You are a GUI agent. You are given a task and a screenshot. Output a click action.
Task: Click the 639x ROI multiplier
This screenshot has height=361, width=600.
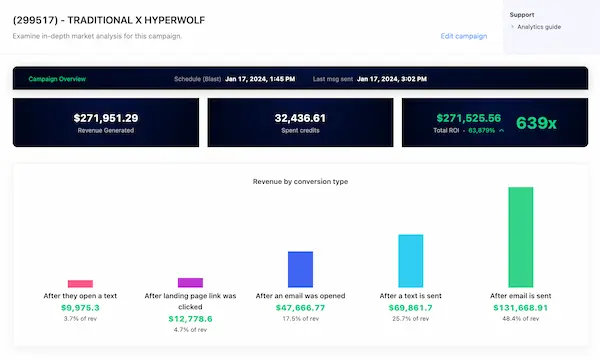(x=536, y=123)
